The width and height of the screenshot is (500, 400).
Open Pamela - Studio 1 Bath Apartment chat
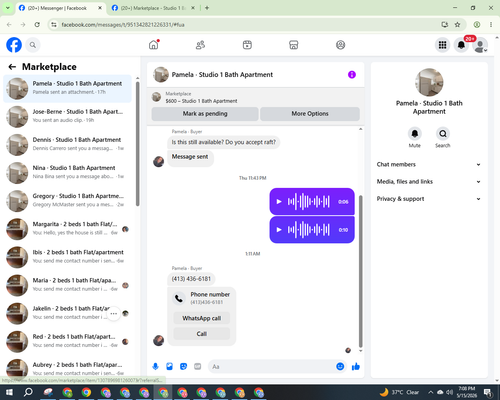tap(67, 88)
